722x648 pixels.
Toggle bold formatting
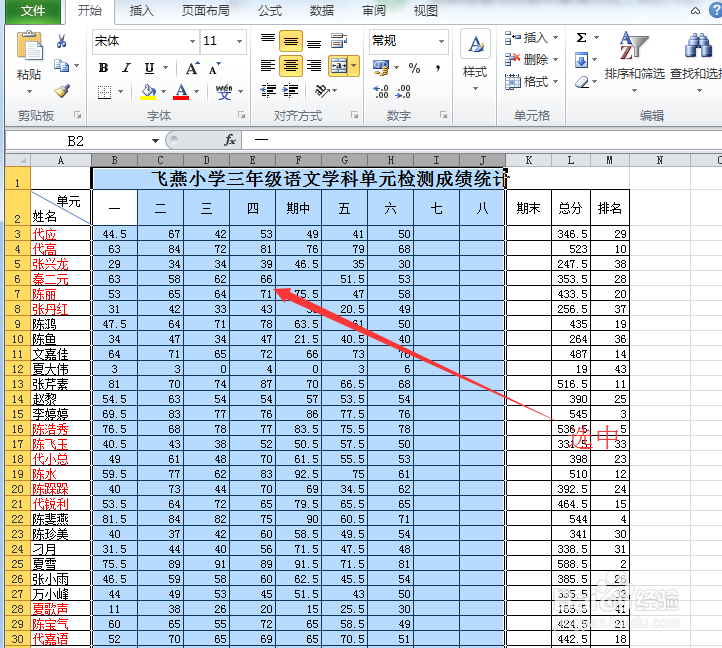tap(104, 68)
